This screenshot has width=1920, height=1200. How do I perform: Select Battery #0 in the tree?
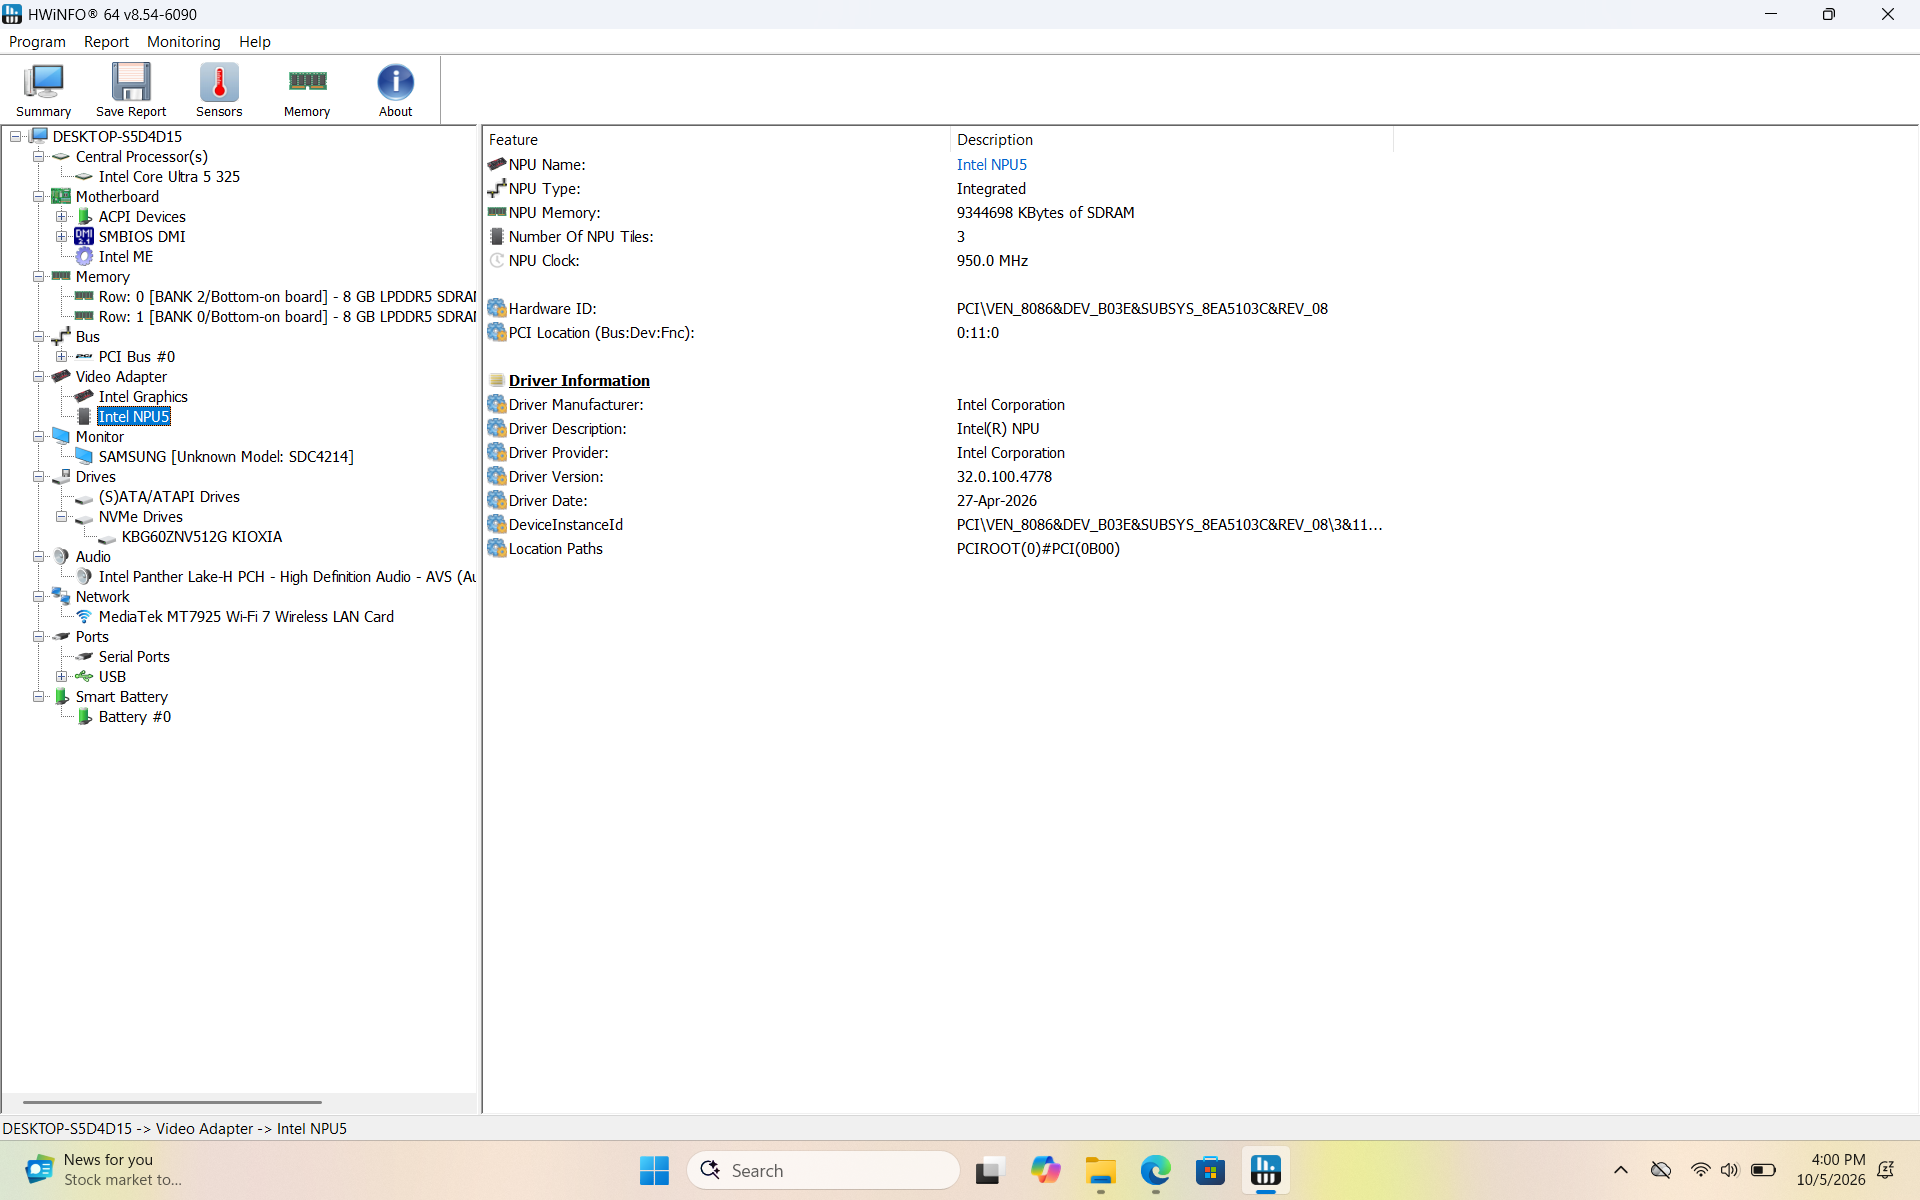pos(135,717)
